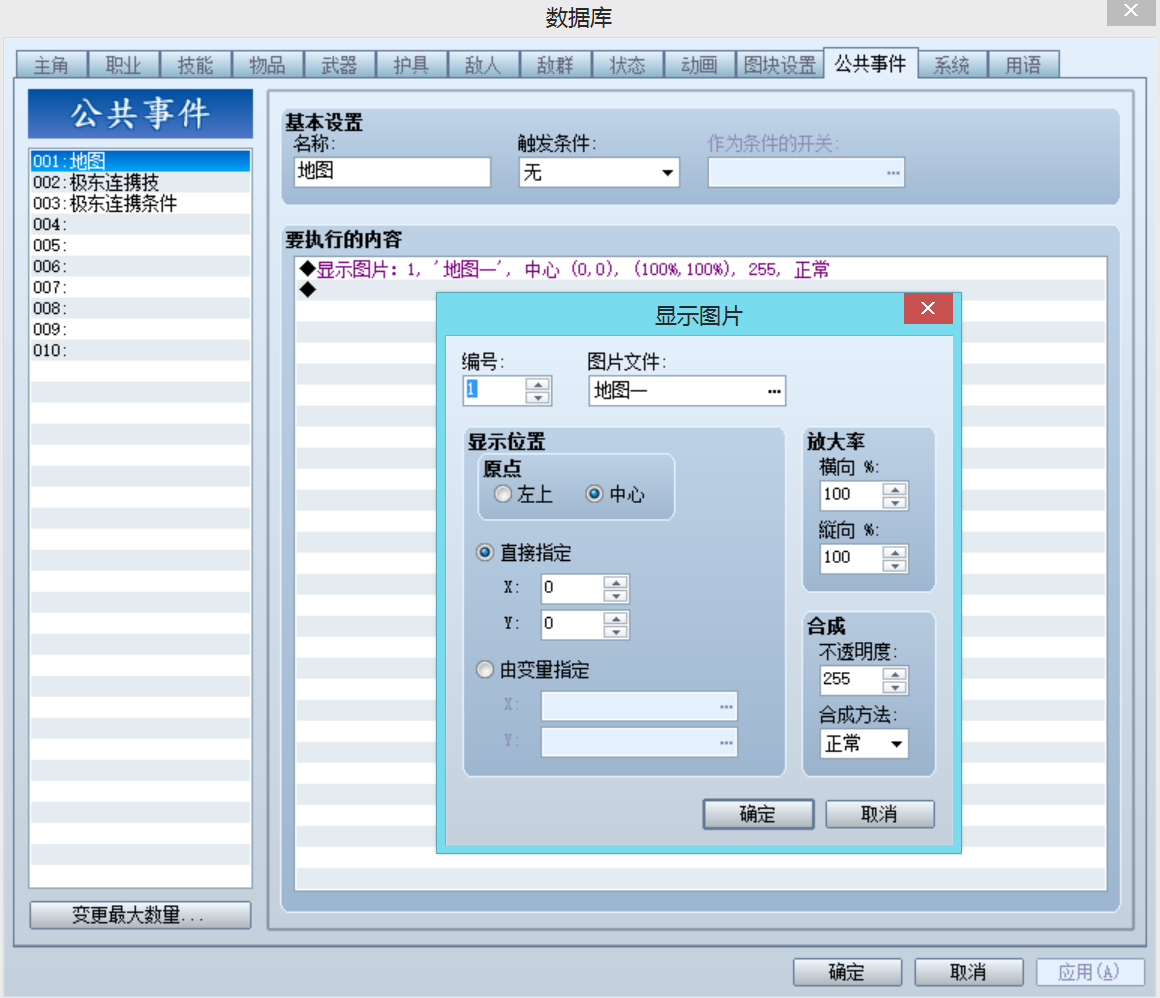Image resolution: width=1160 pixels, height=998 pixels.
Task: Confirm 显示图片 dialog with 确定
Action: (x=758, y=814)
